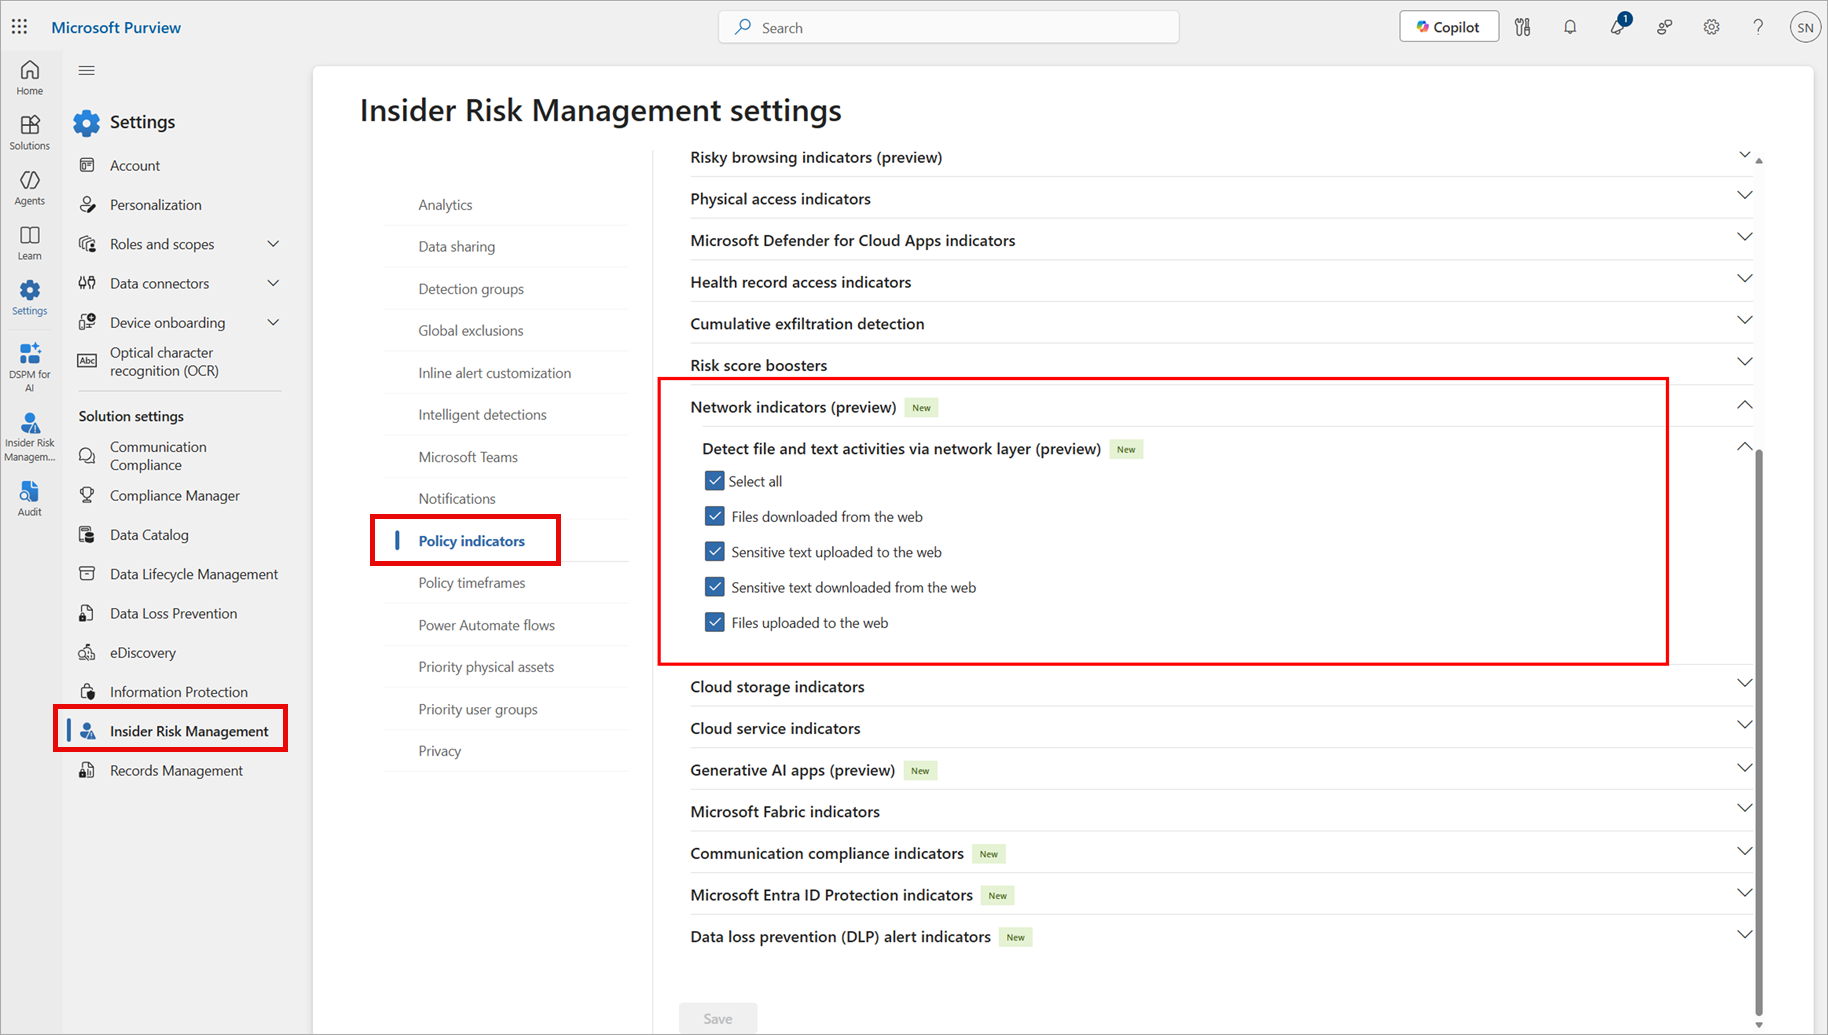Collapse navigation with hamburger icon

(x=87, y=70)
